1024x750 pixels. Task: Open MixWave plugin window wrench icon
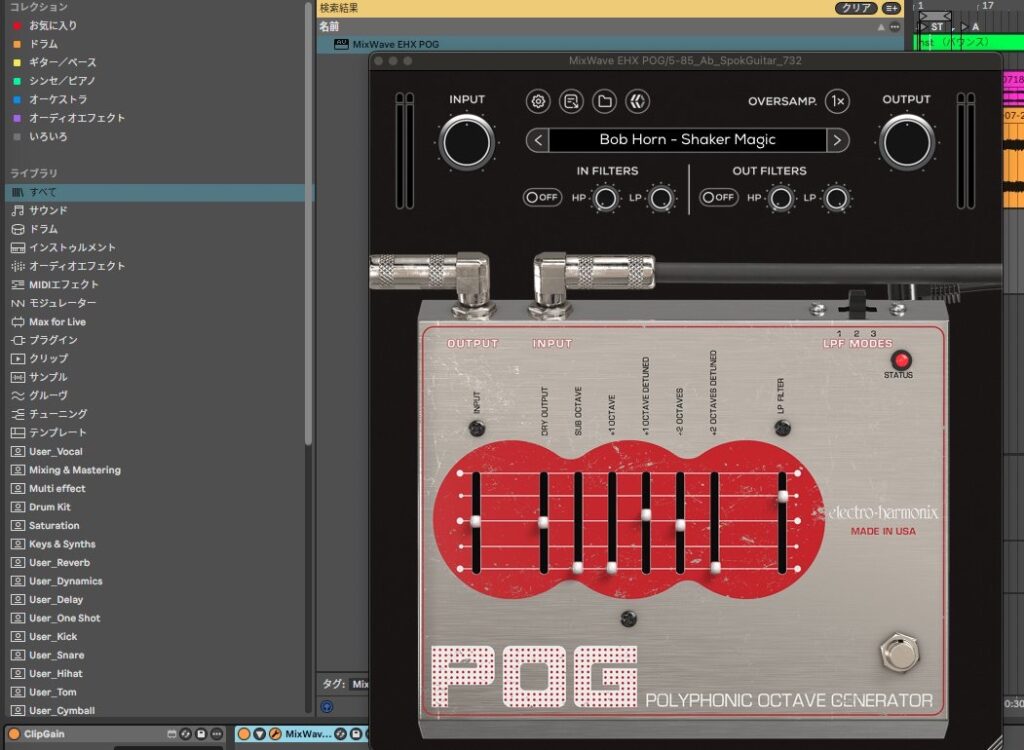(275, 734)
